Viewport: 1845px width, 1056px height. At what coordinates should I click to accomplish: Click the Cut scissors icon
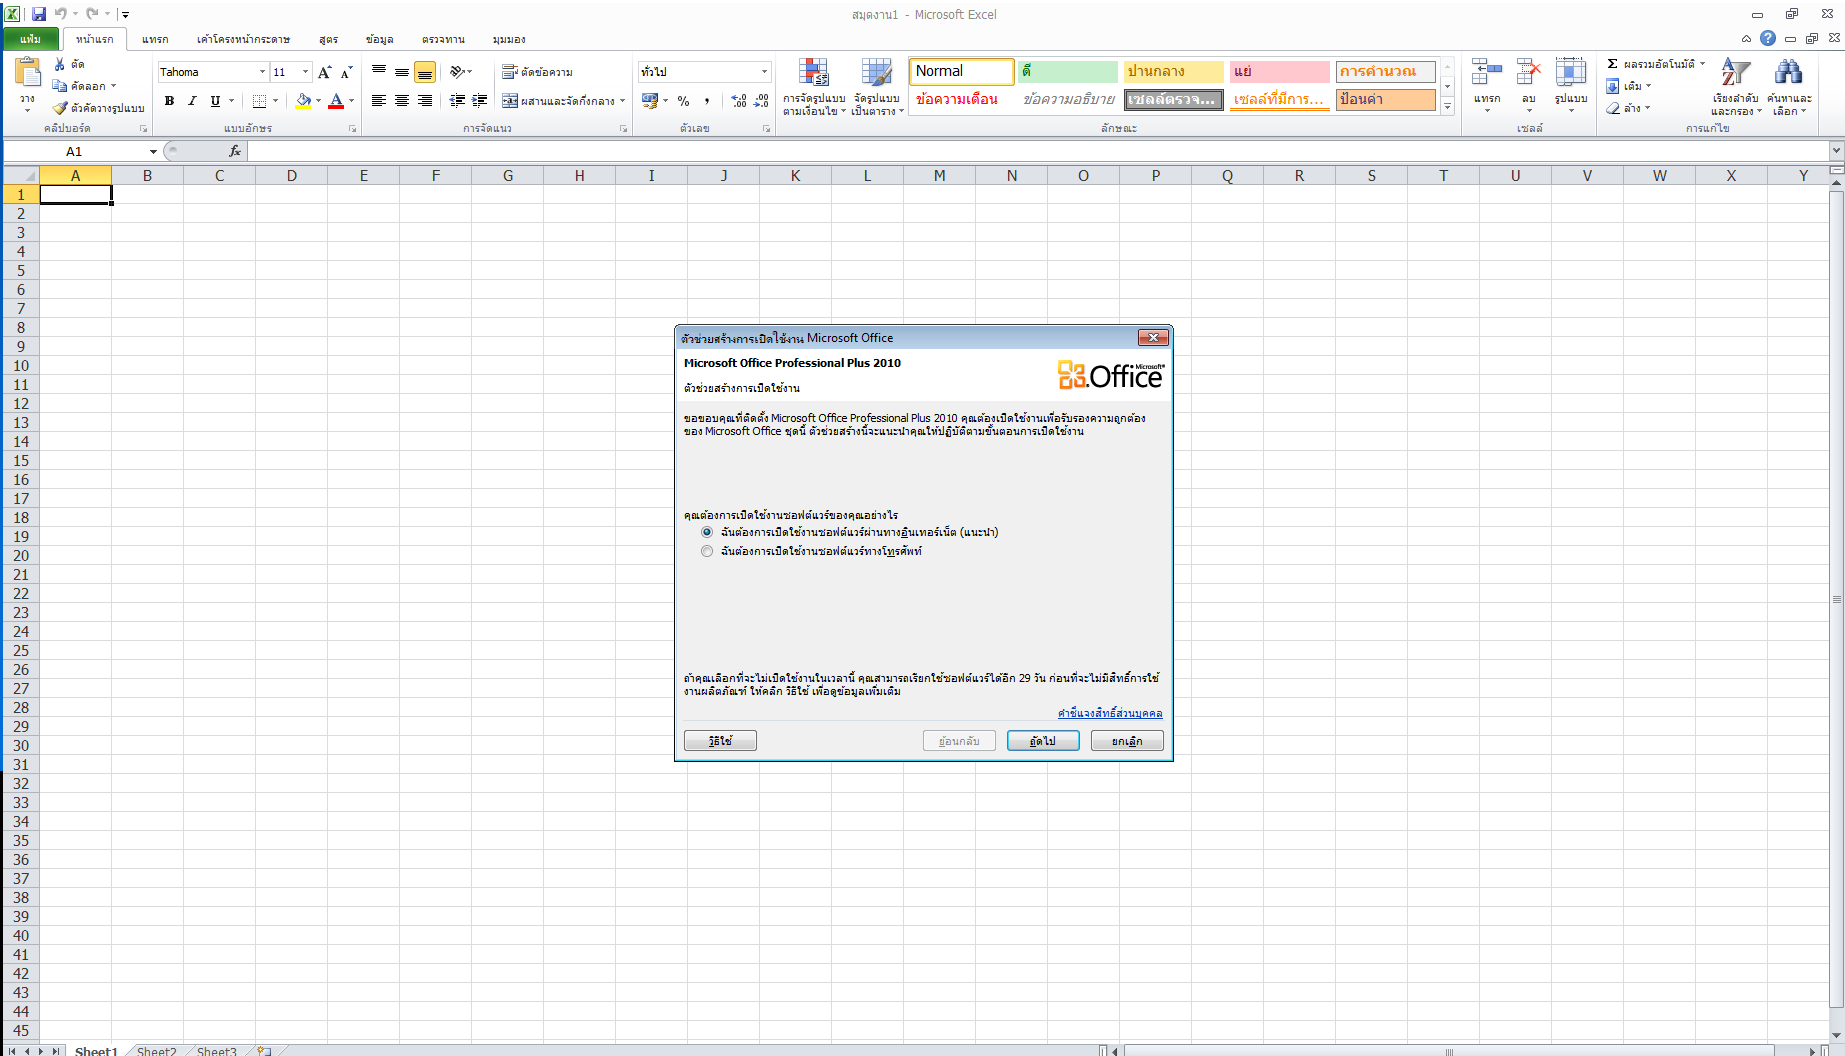click(60, 64)
